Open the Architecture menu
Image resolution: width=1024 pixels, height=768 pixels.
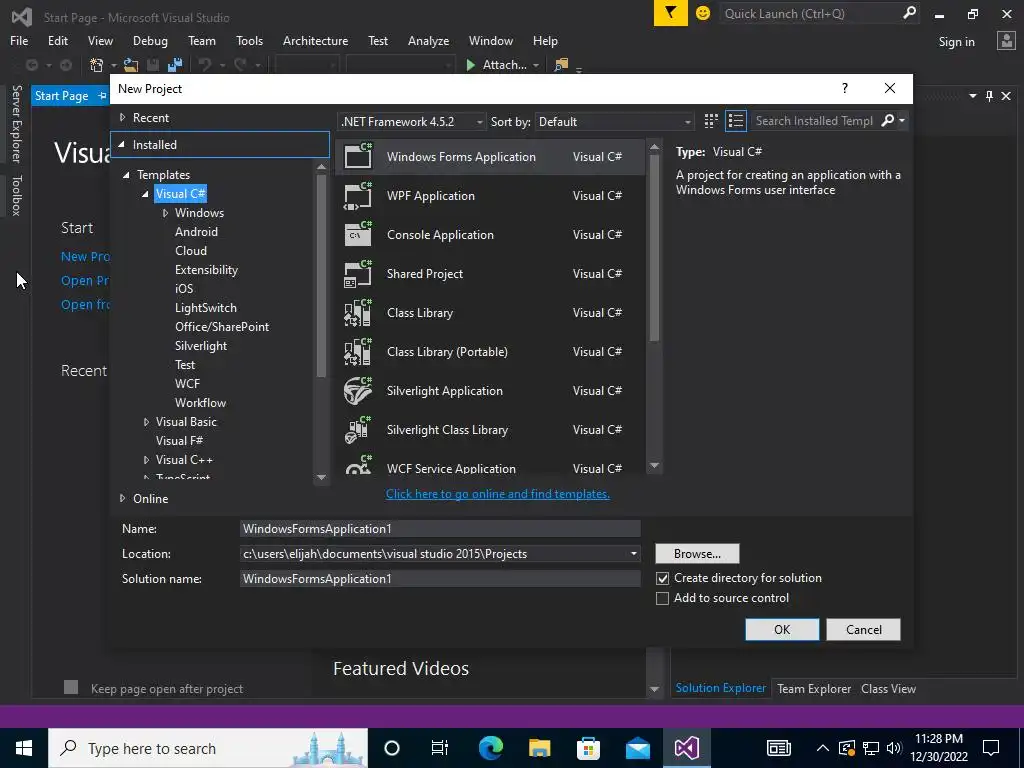tap(315, 40)
